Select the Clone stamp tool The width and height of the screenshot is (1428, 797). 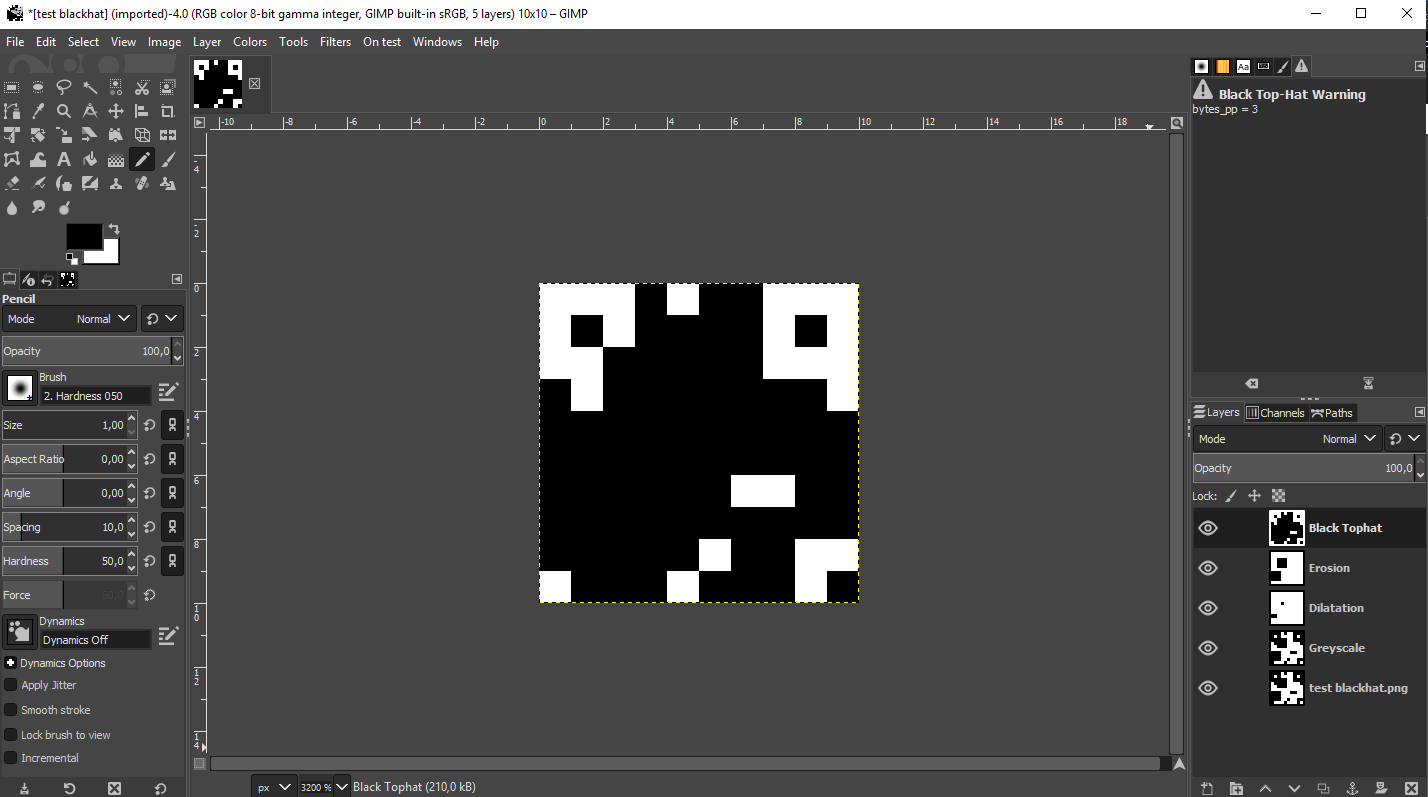(x=116, y=183)
